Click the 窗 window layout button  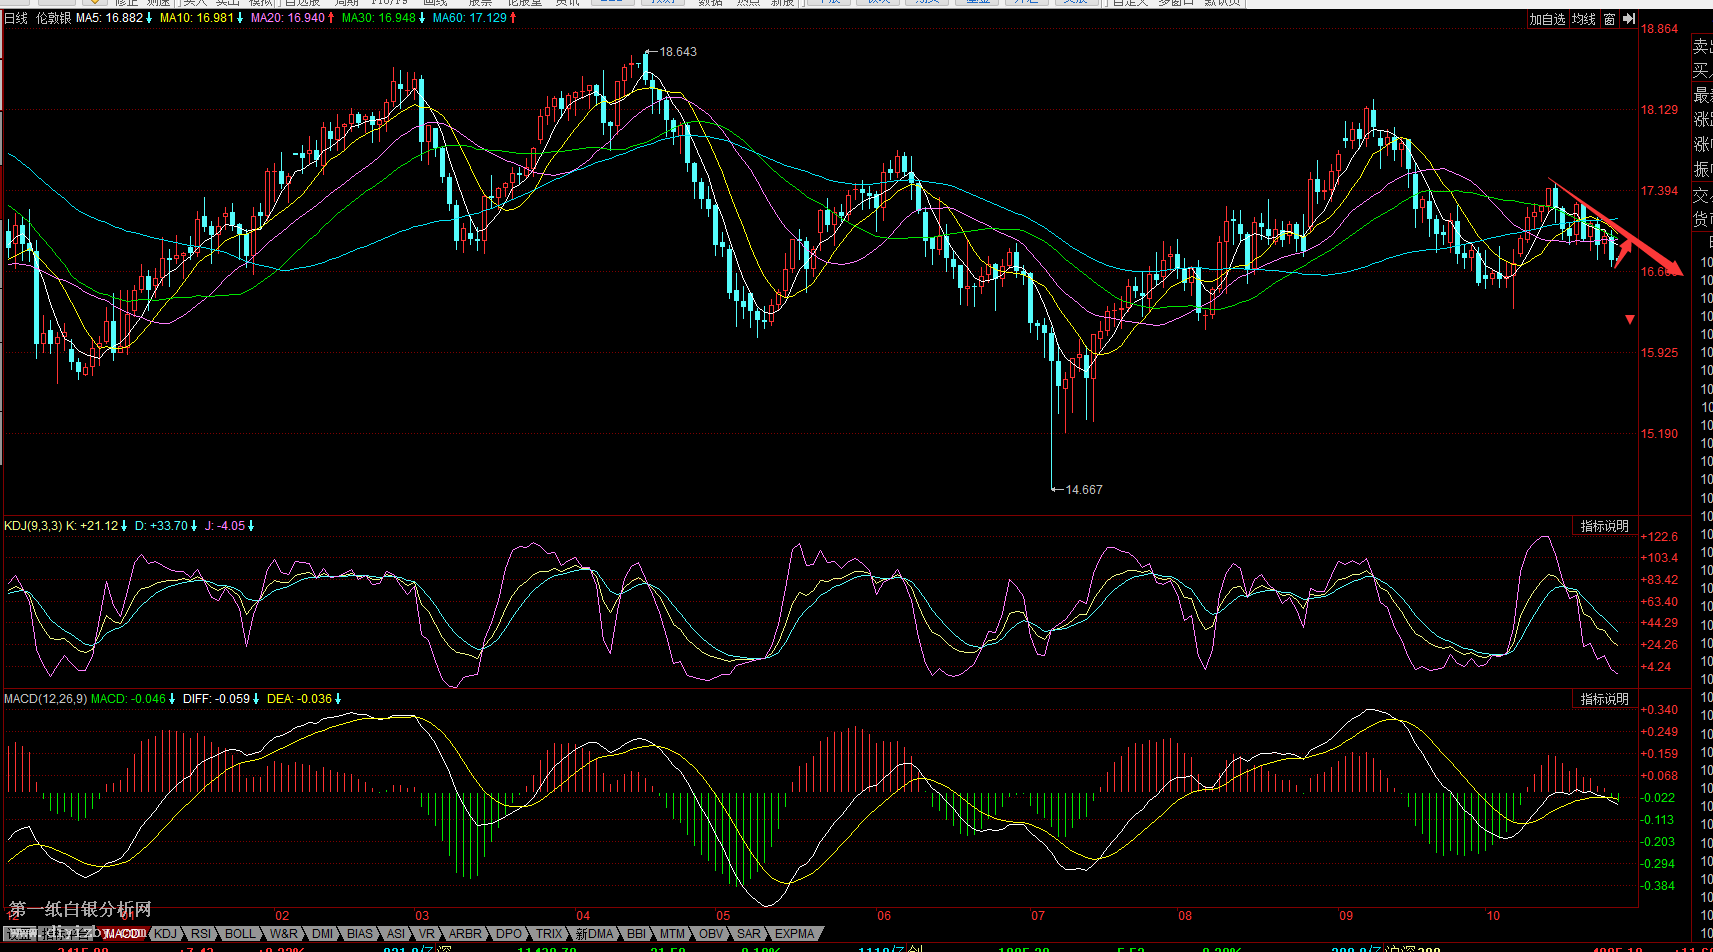(x=1609, y=19)
